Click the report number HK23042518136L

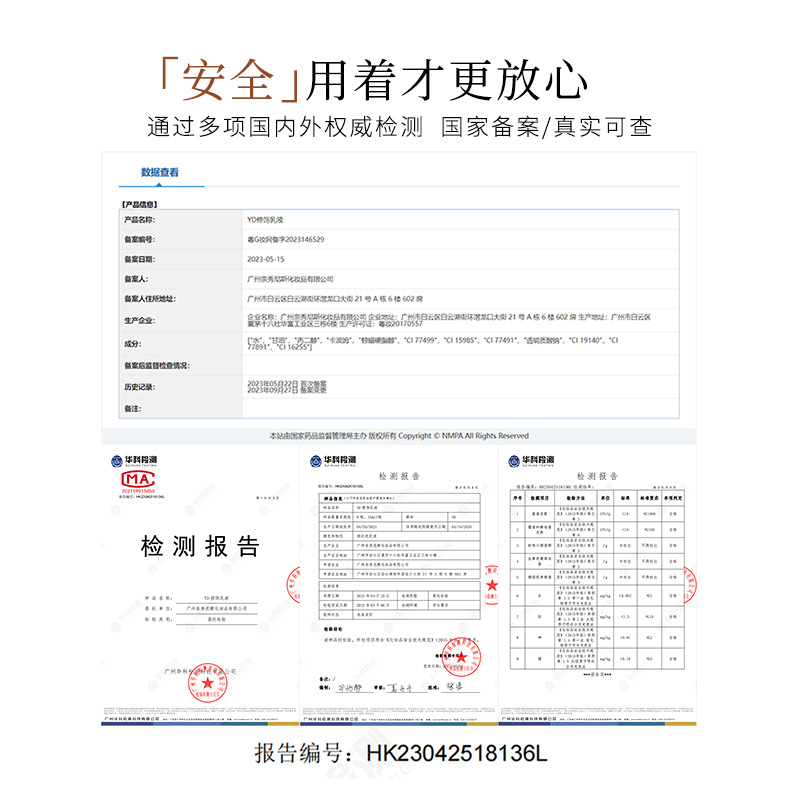[x=401, y=754]
